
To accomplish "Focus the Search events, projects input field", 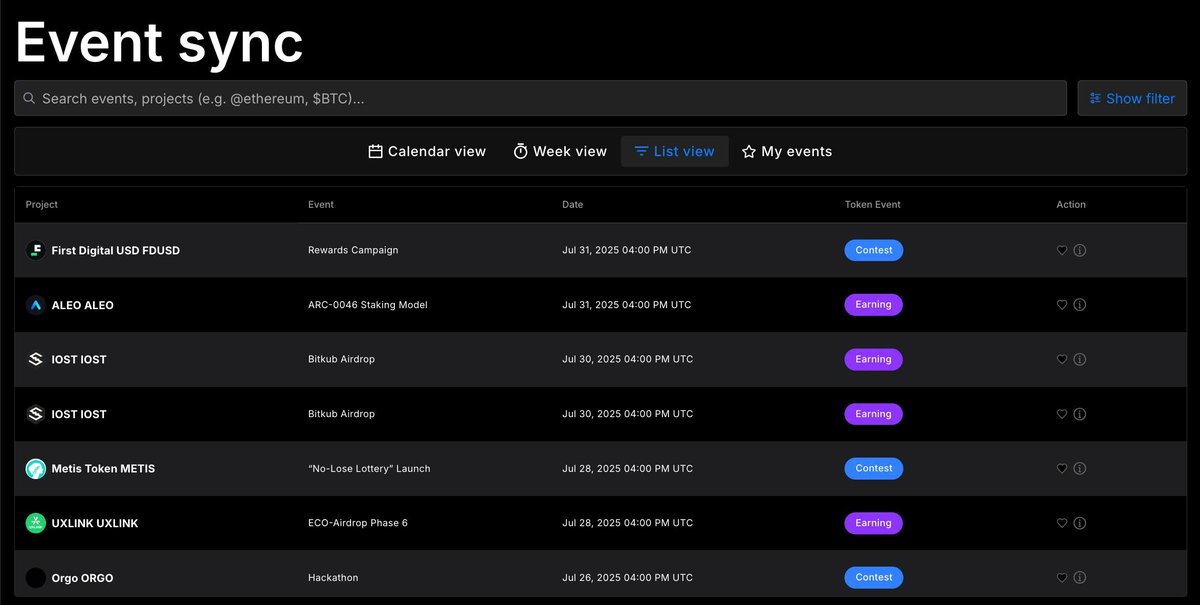I will tap(540, 98).
